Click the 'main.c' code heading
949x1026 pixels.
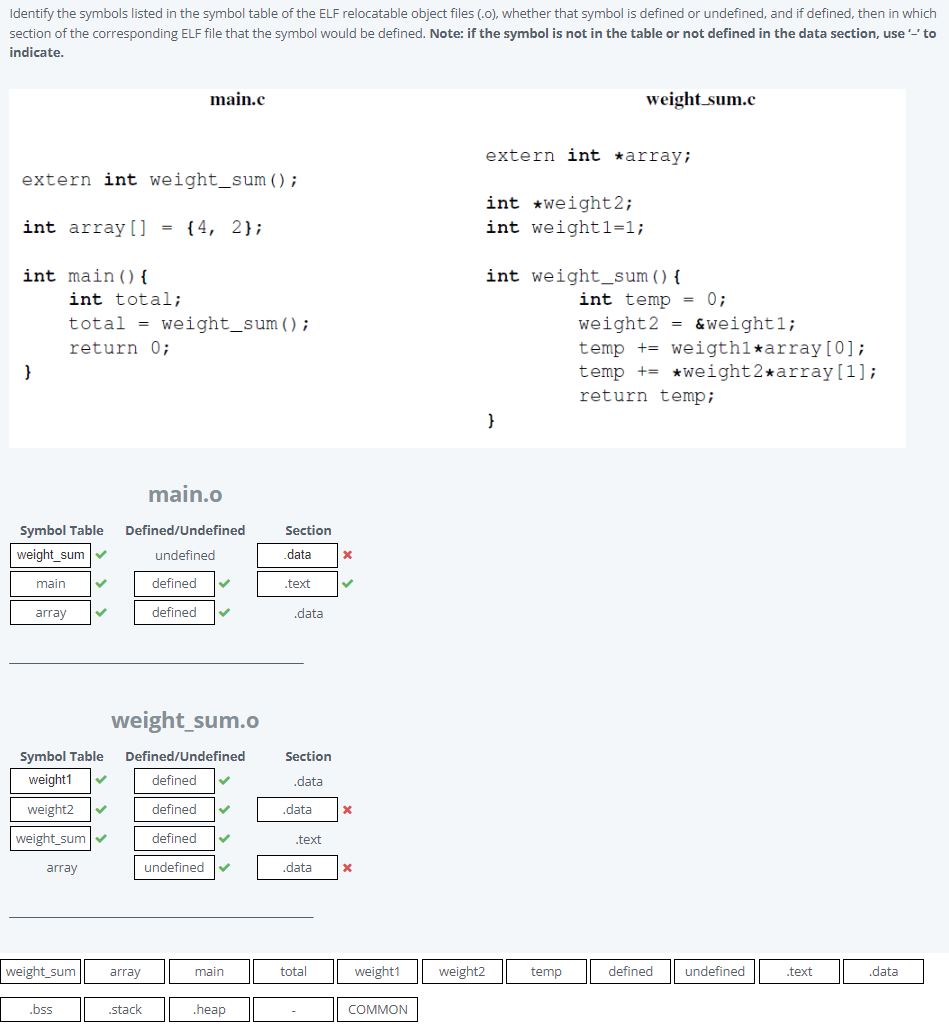pyautogui.click(x=237, y=99)
